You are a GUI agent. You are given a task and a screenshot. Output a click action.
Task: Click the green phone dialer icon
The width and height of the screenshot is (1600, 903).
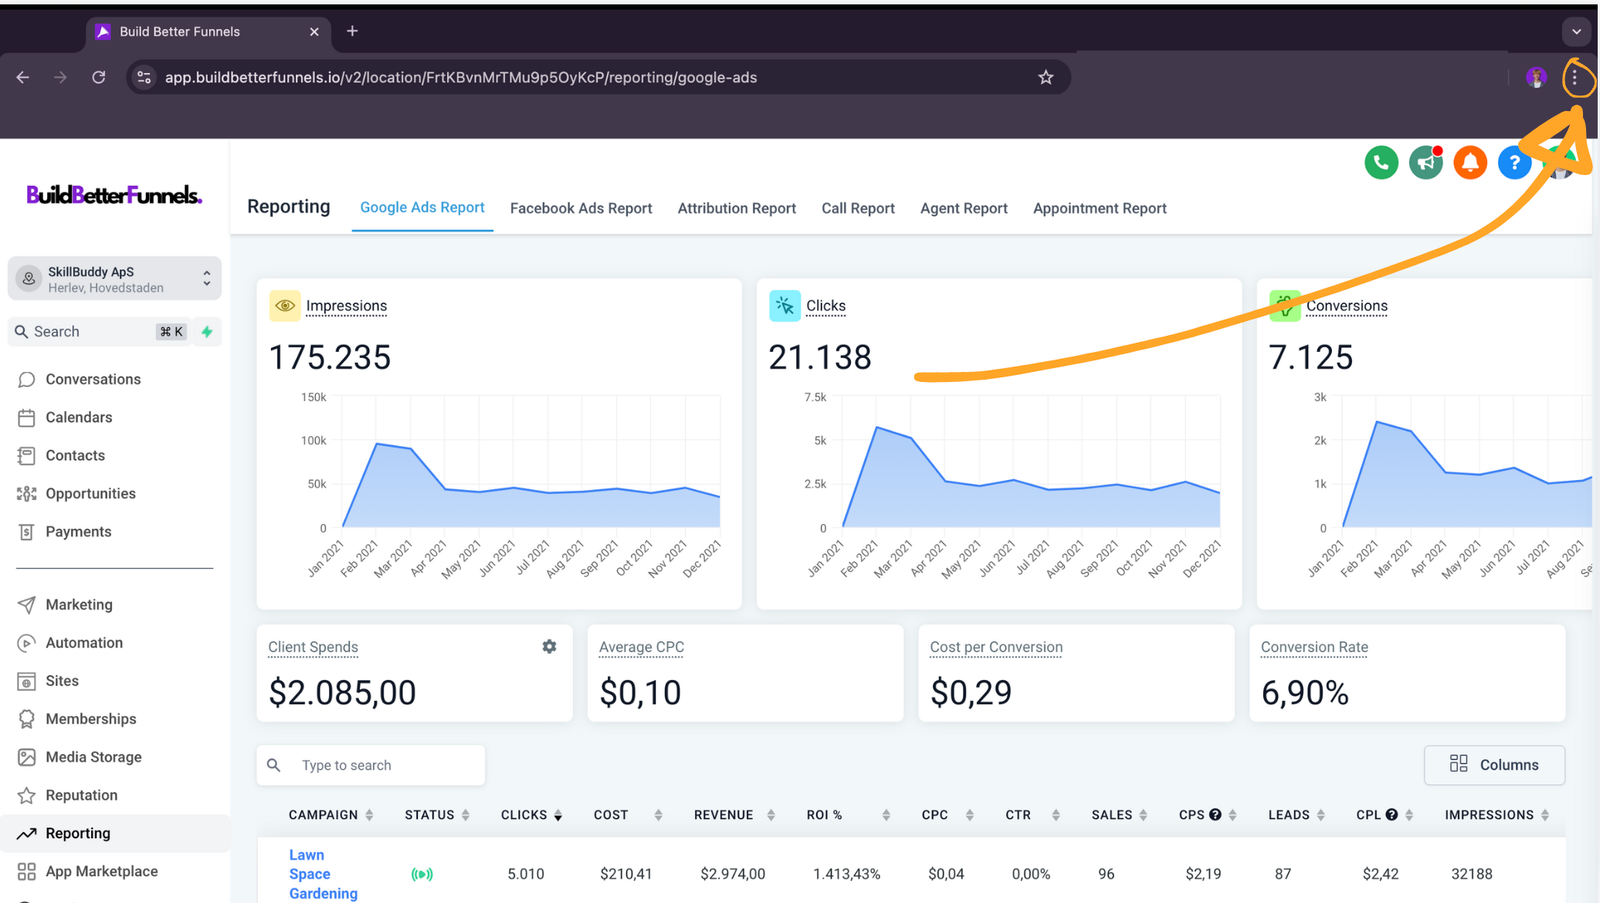pyautogui.click(x=1381, y=162)
